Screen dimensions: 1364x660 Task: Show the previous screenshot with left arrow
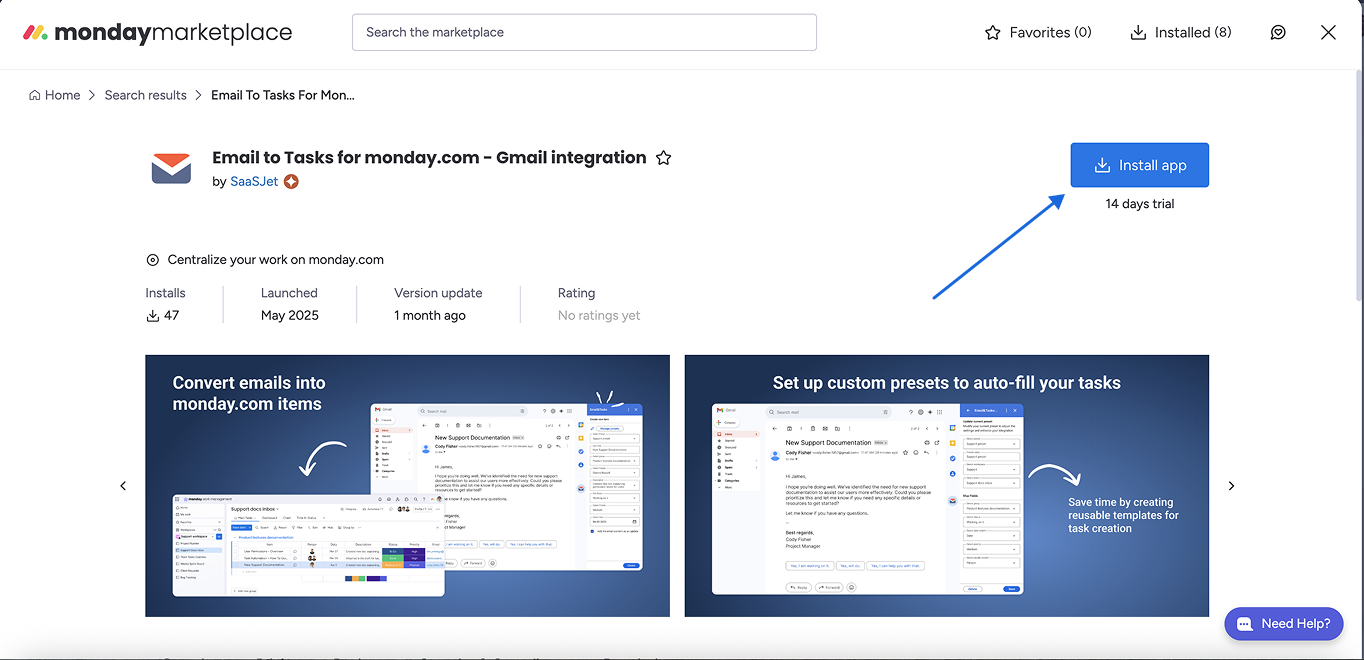(x=124, y=486)
